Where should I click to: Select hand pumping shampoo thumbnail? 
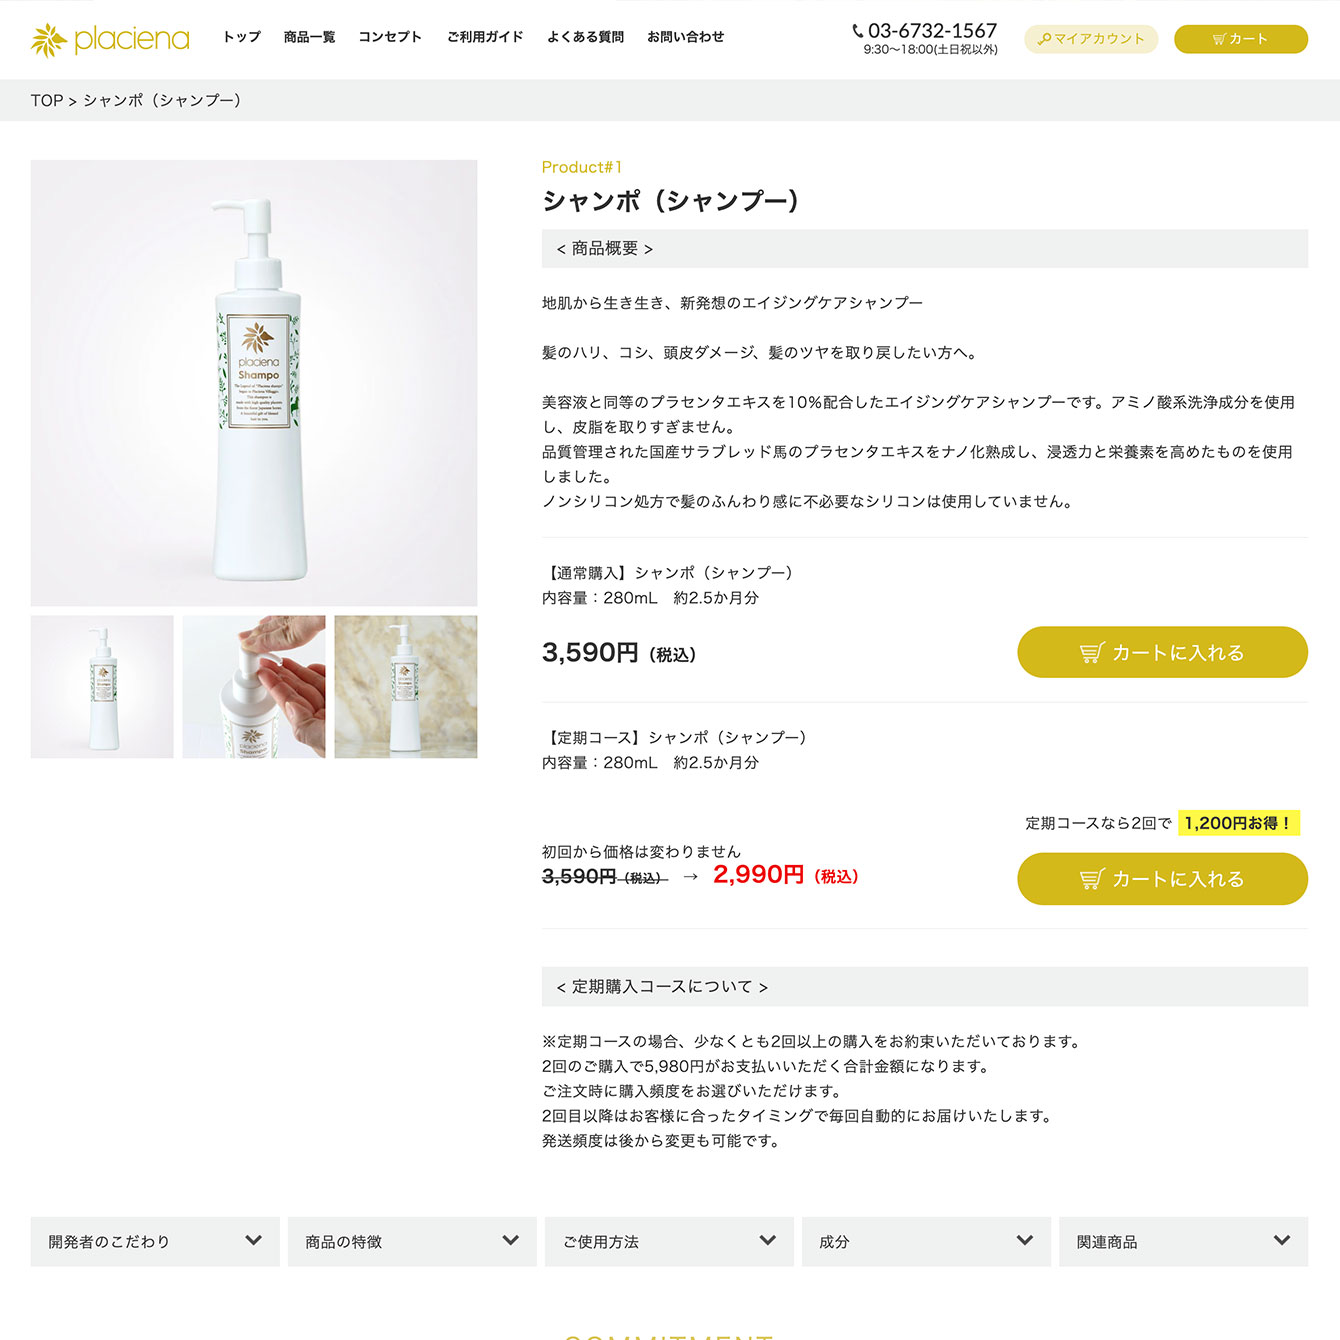point(254,687)
